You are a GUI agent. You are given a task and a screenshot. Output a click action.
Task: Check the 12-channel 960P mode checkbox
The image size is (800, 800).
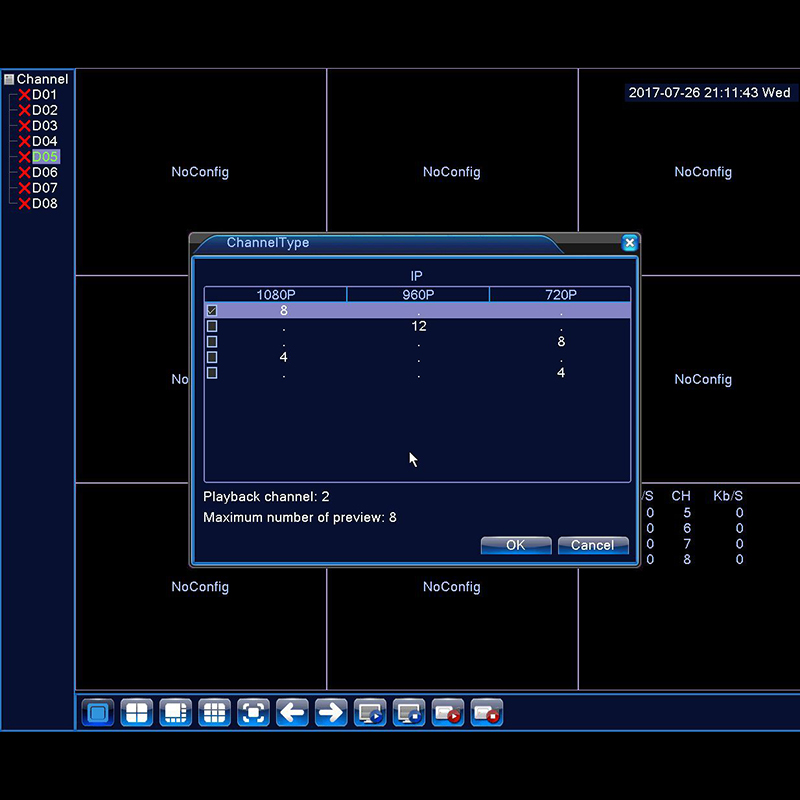point(212,326)
